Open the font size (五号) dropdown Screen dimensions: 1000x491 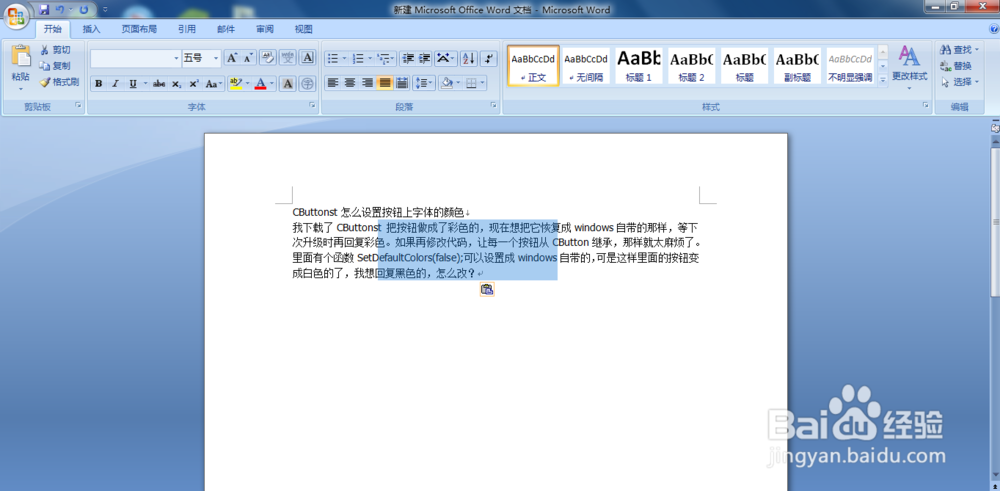[x=216, y=59]
